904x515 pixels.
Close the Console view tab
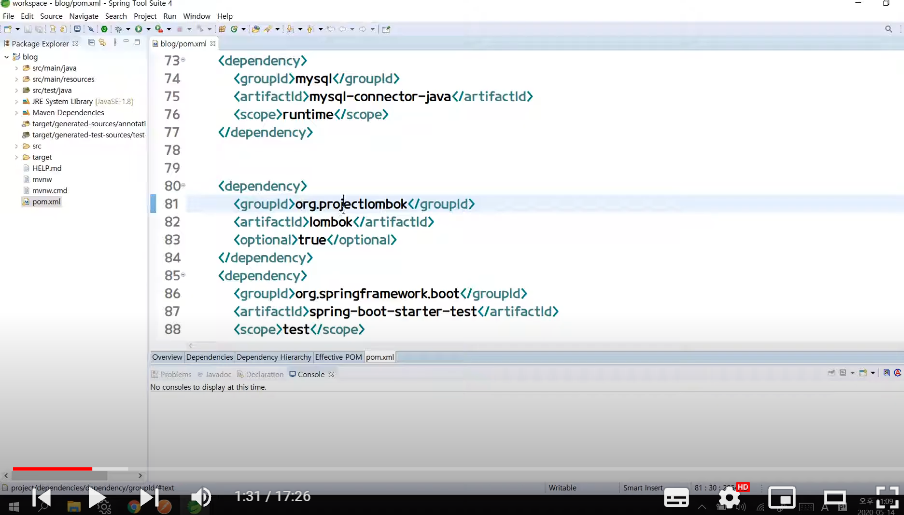click(x=332, y=374)
